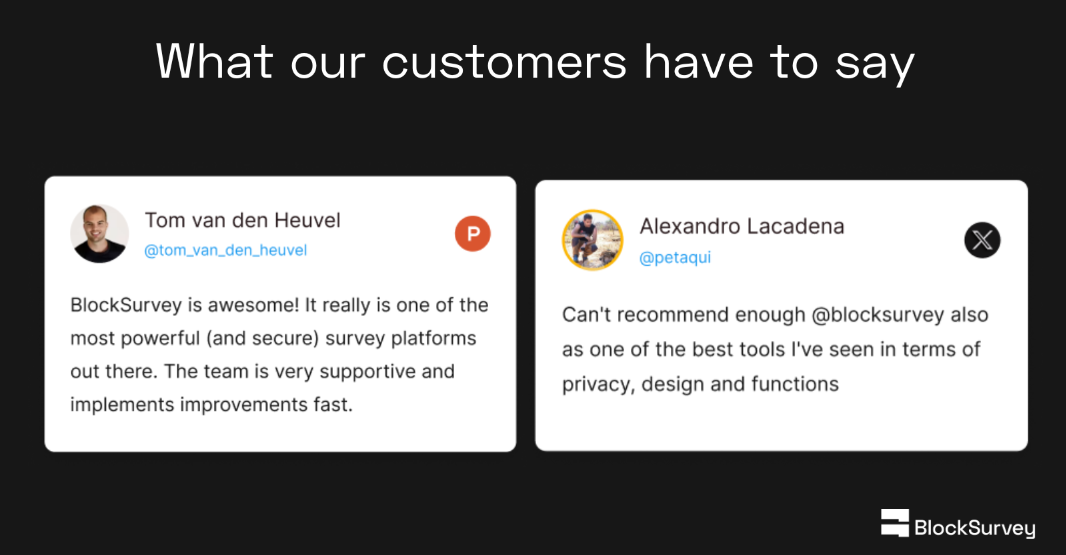Screen dimensions: 1066x555
Task: Click the word "customers" in the heading
Action: (x=504, y=63)
